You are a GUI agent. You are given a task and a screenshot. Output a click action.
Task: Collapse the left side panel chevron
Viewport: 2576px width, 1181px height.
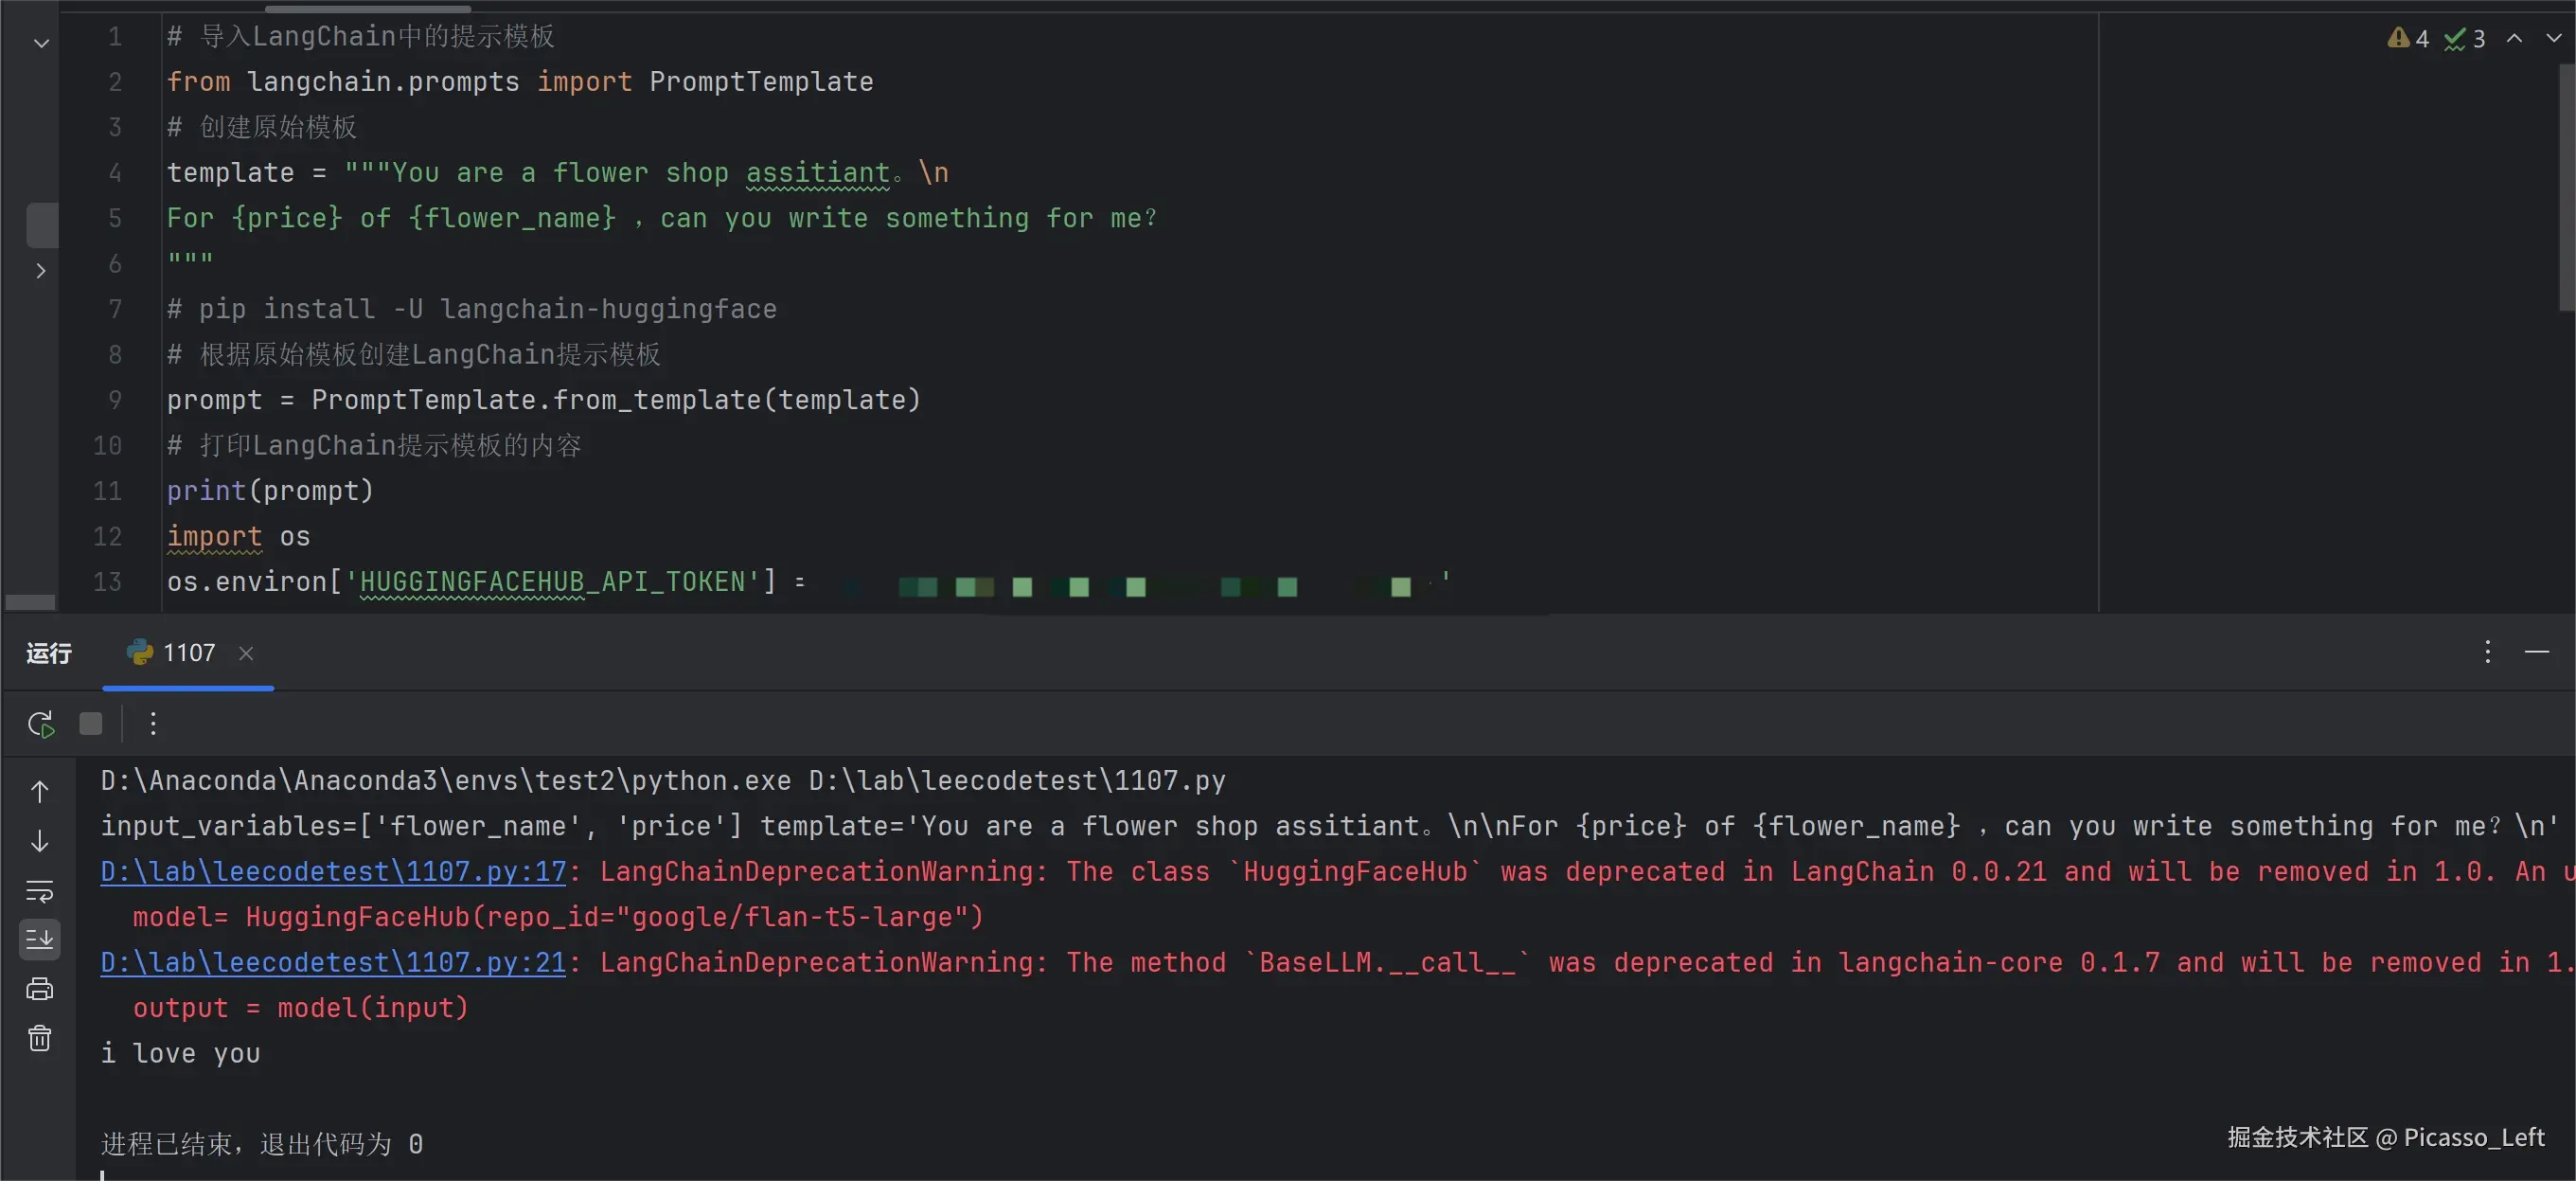pos(41,43)
